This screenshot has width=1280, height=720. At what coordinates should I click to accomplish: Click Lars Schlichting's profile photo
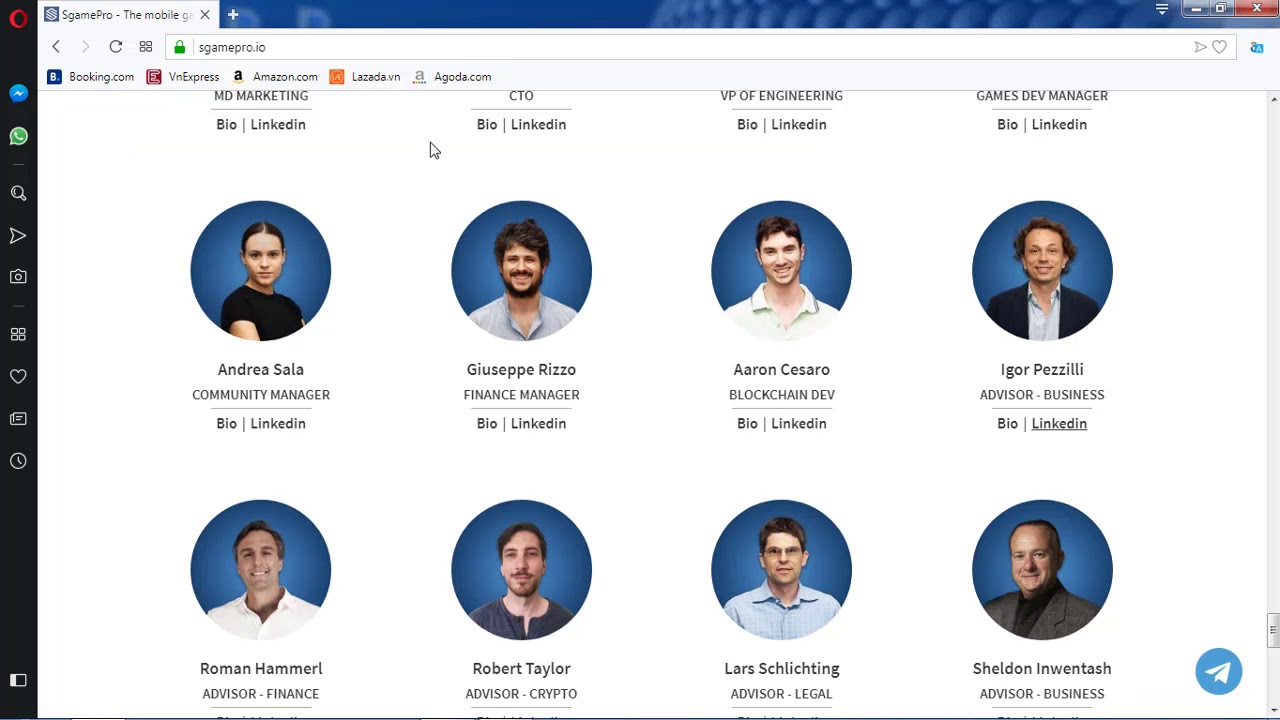pos(781,570)
